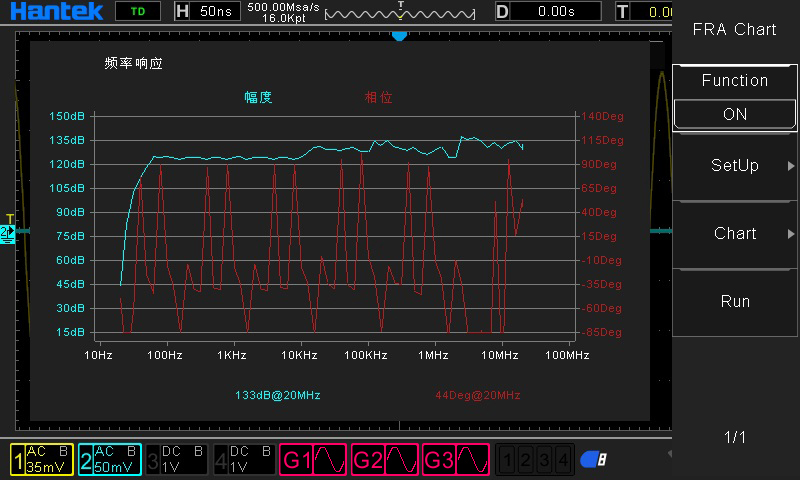This screenshot has width=800, height=480.
Task: Click the waveform memory overview bar
Action: click(x=402, y=13)
